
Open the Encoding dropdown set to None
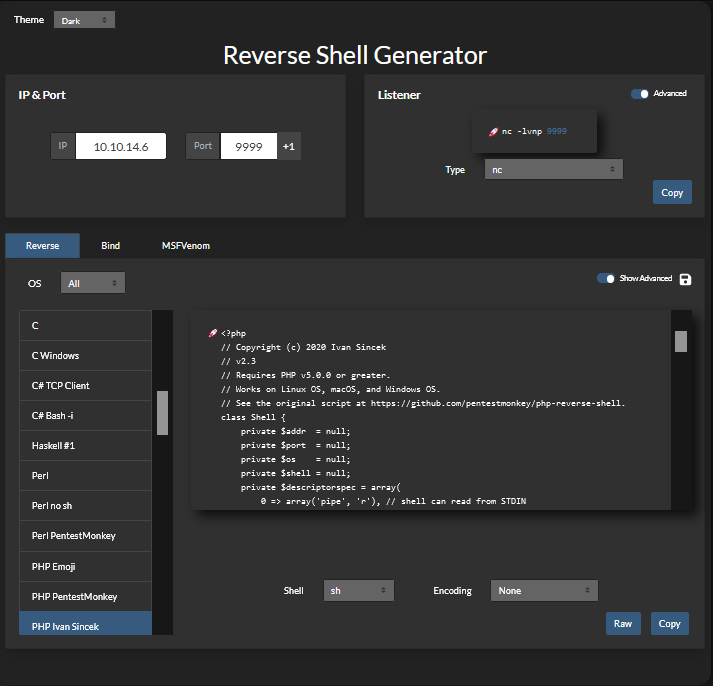544,591
